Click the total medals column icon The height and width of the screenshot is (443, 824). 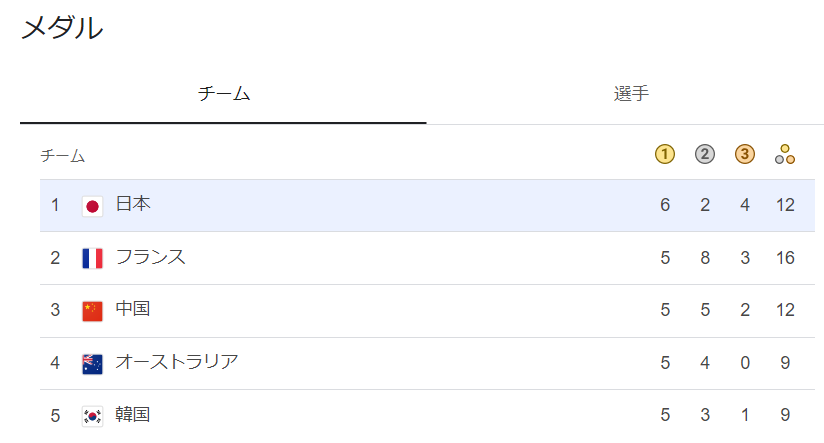pyautogui.click(x=785, y=154)
